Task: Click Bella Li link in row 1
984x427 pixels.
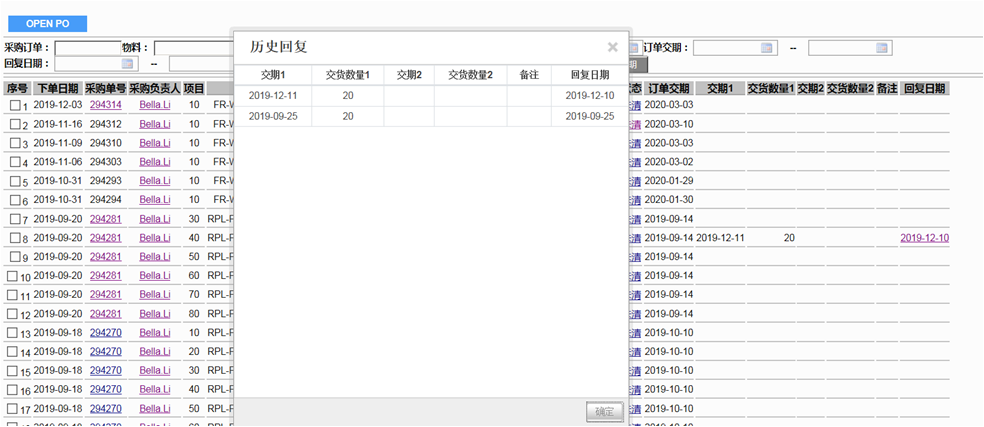Action: click(x=155, y=105)
